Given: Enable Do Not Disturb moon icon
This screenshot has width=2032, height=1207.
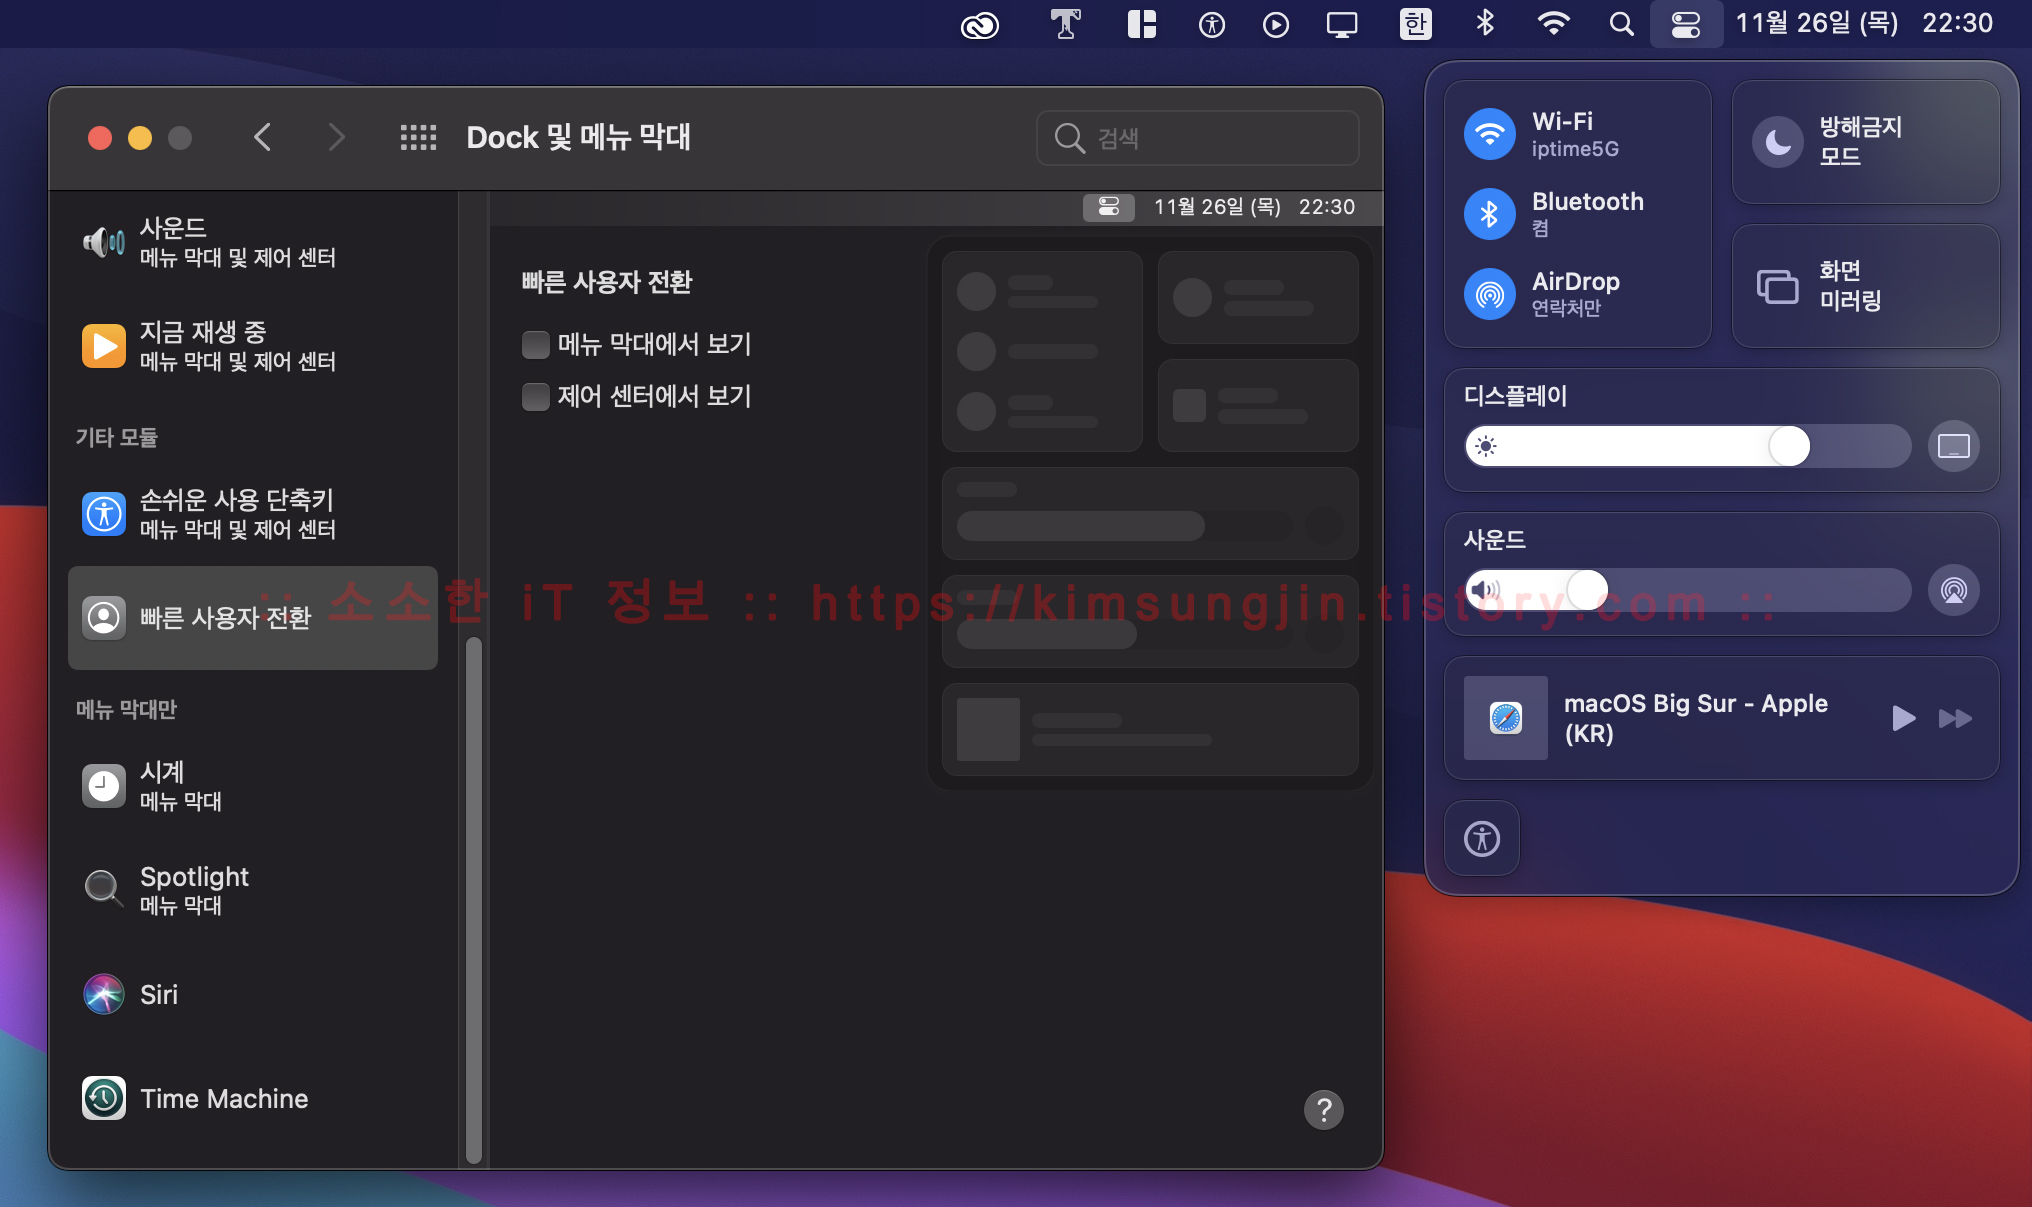Looking at the screenshot, I should click(1777, 142).
